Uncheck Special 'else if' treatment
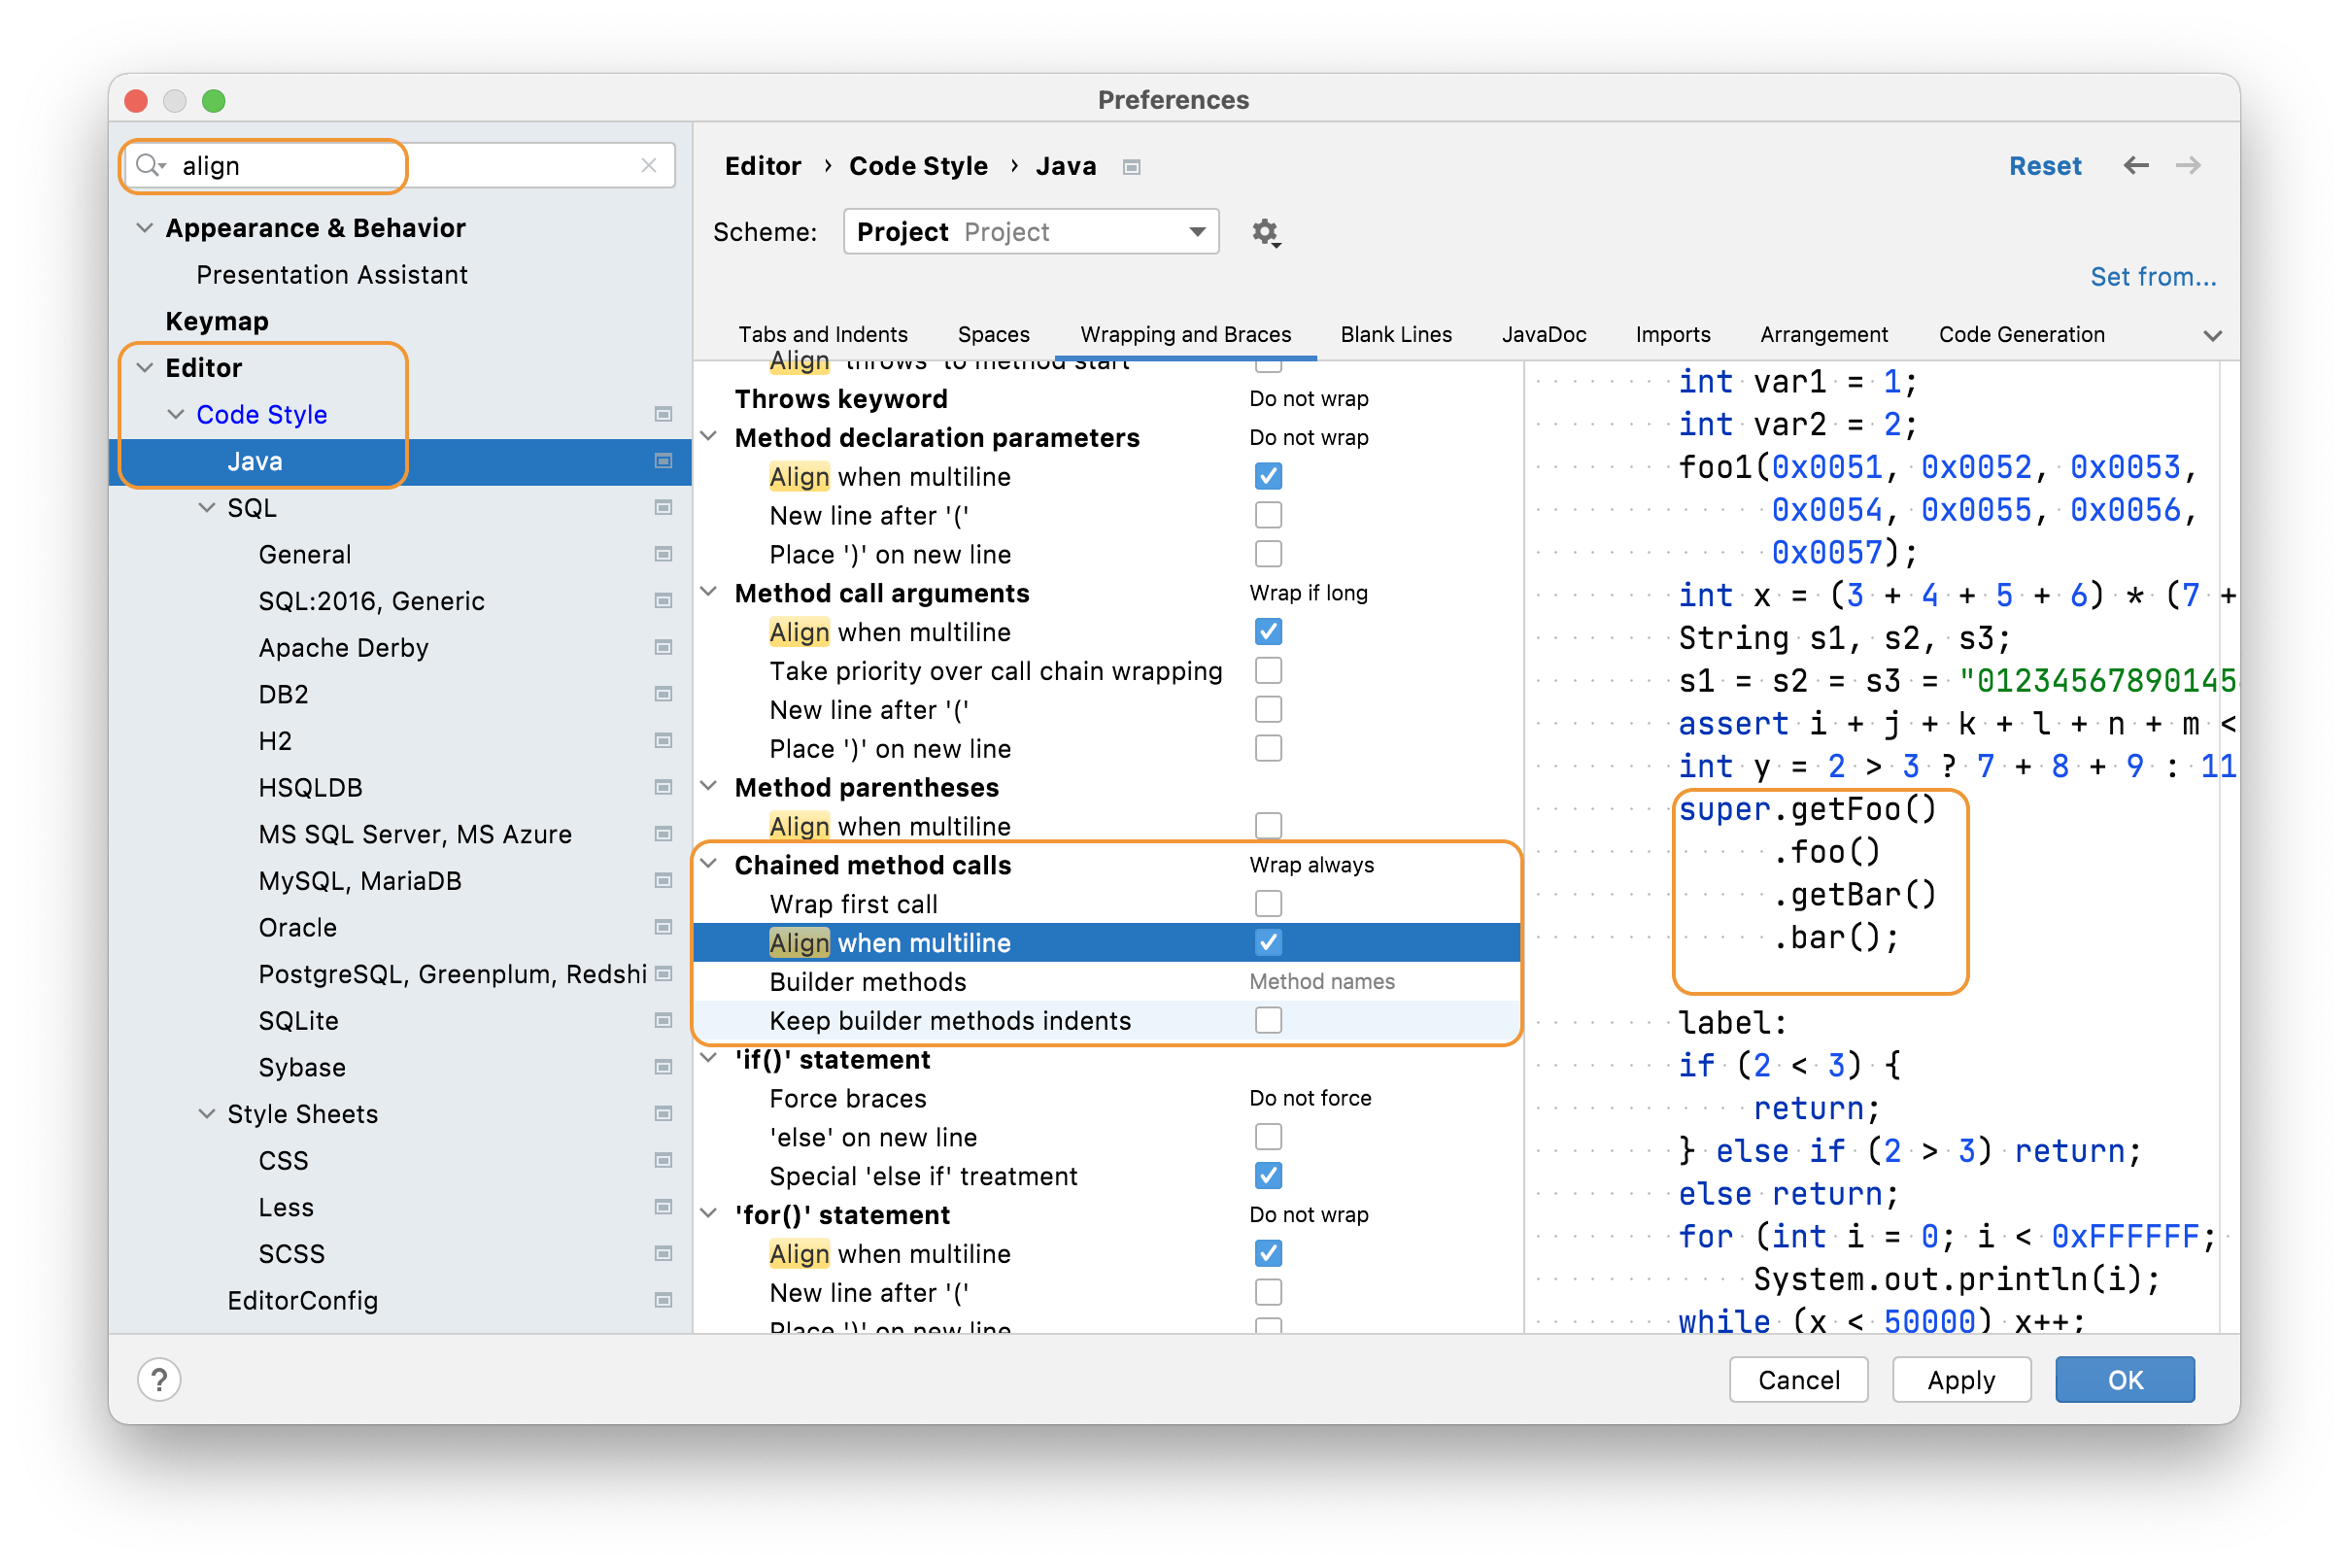Screen dimensions: 2349x1568 point(1268,1176)
